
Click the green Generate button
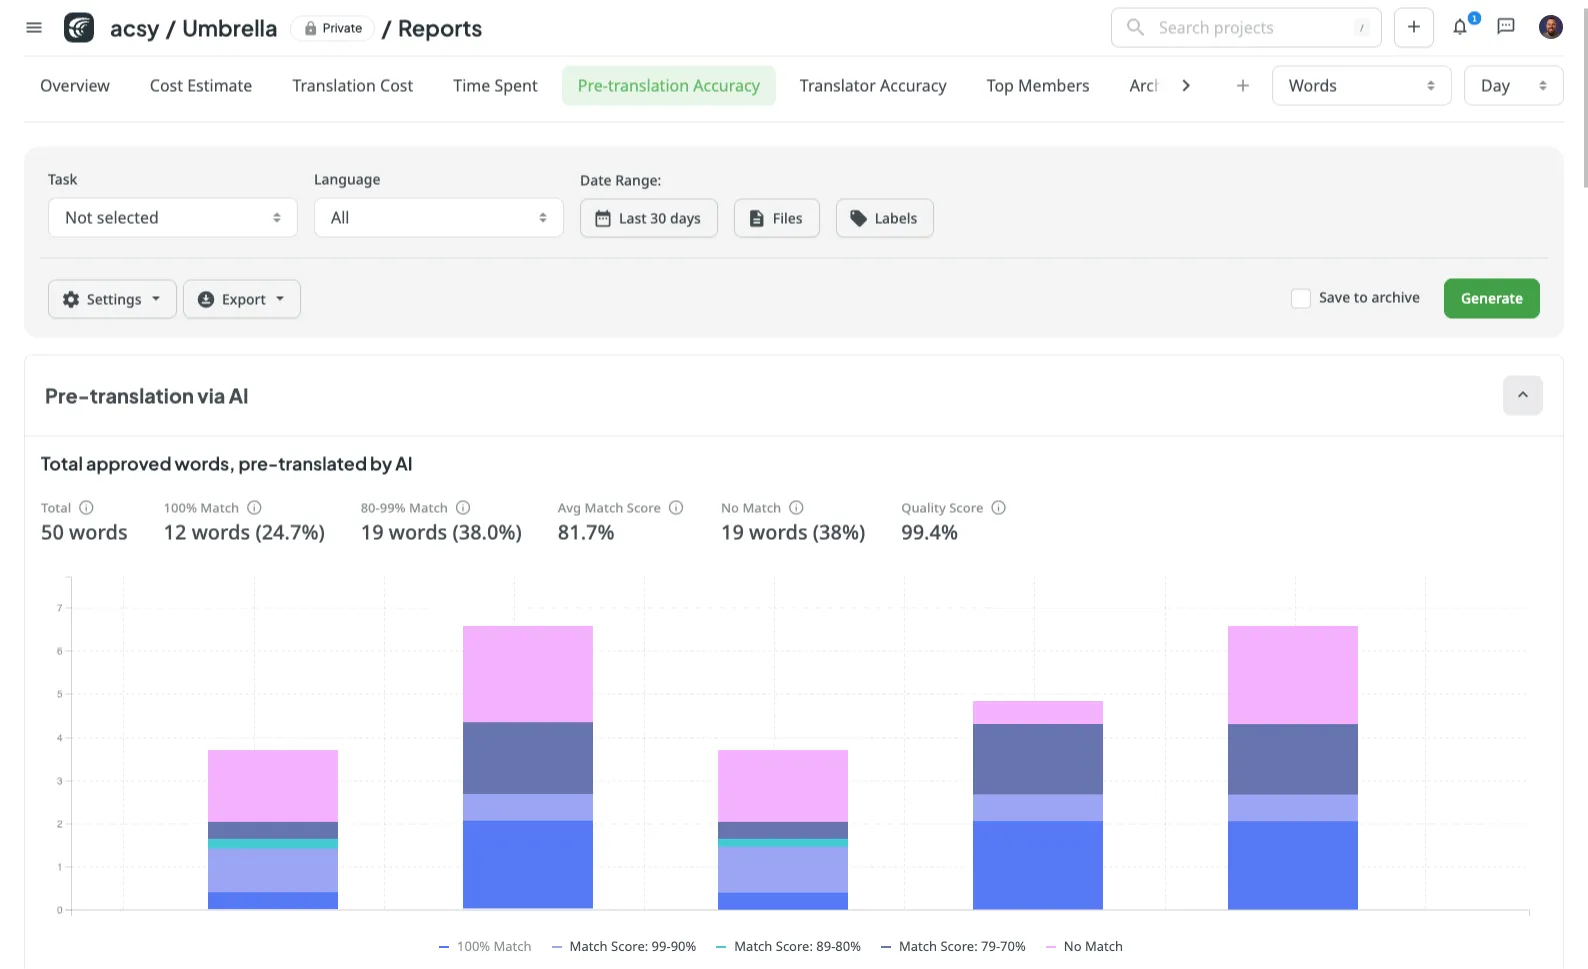click(x=1491, y=298)
